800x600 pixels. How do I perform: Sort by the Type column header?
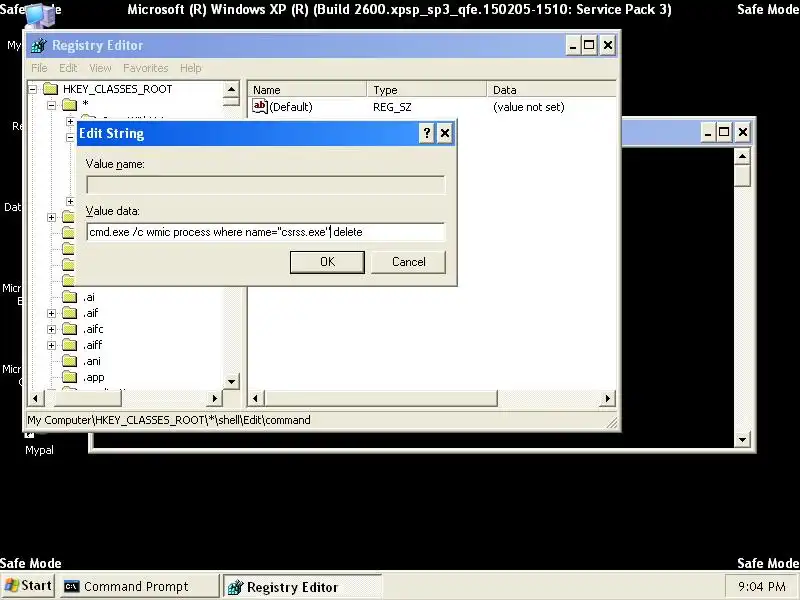click(x=427, y=90)
